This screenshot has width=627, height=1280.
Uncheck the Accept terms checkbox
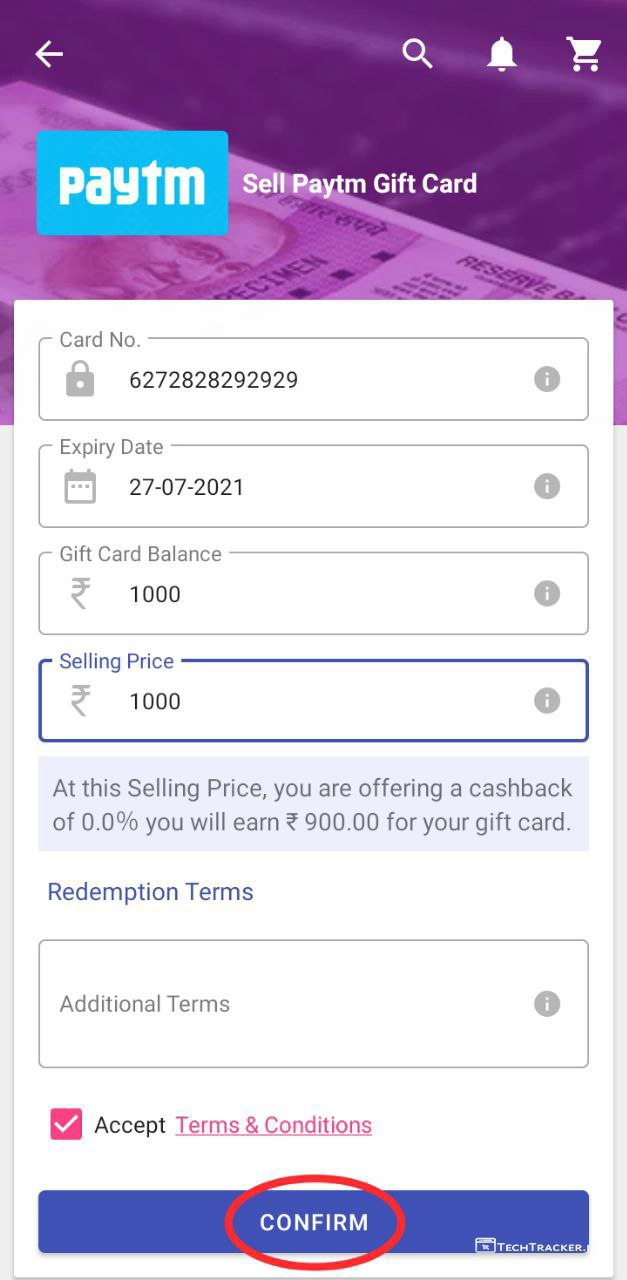(x=66, y=1124)
